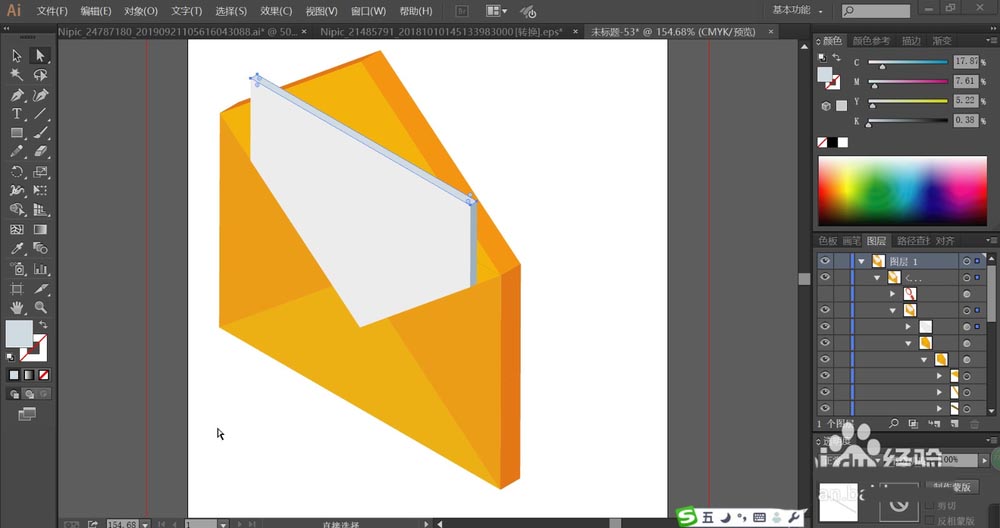Choose the Free Transform tool
This screenshot has height=528, width=1000.
(40, 191)
